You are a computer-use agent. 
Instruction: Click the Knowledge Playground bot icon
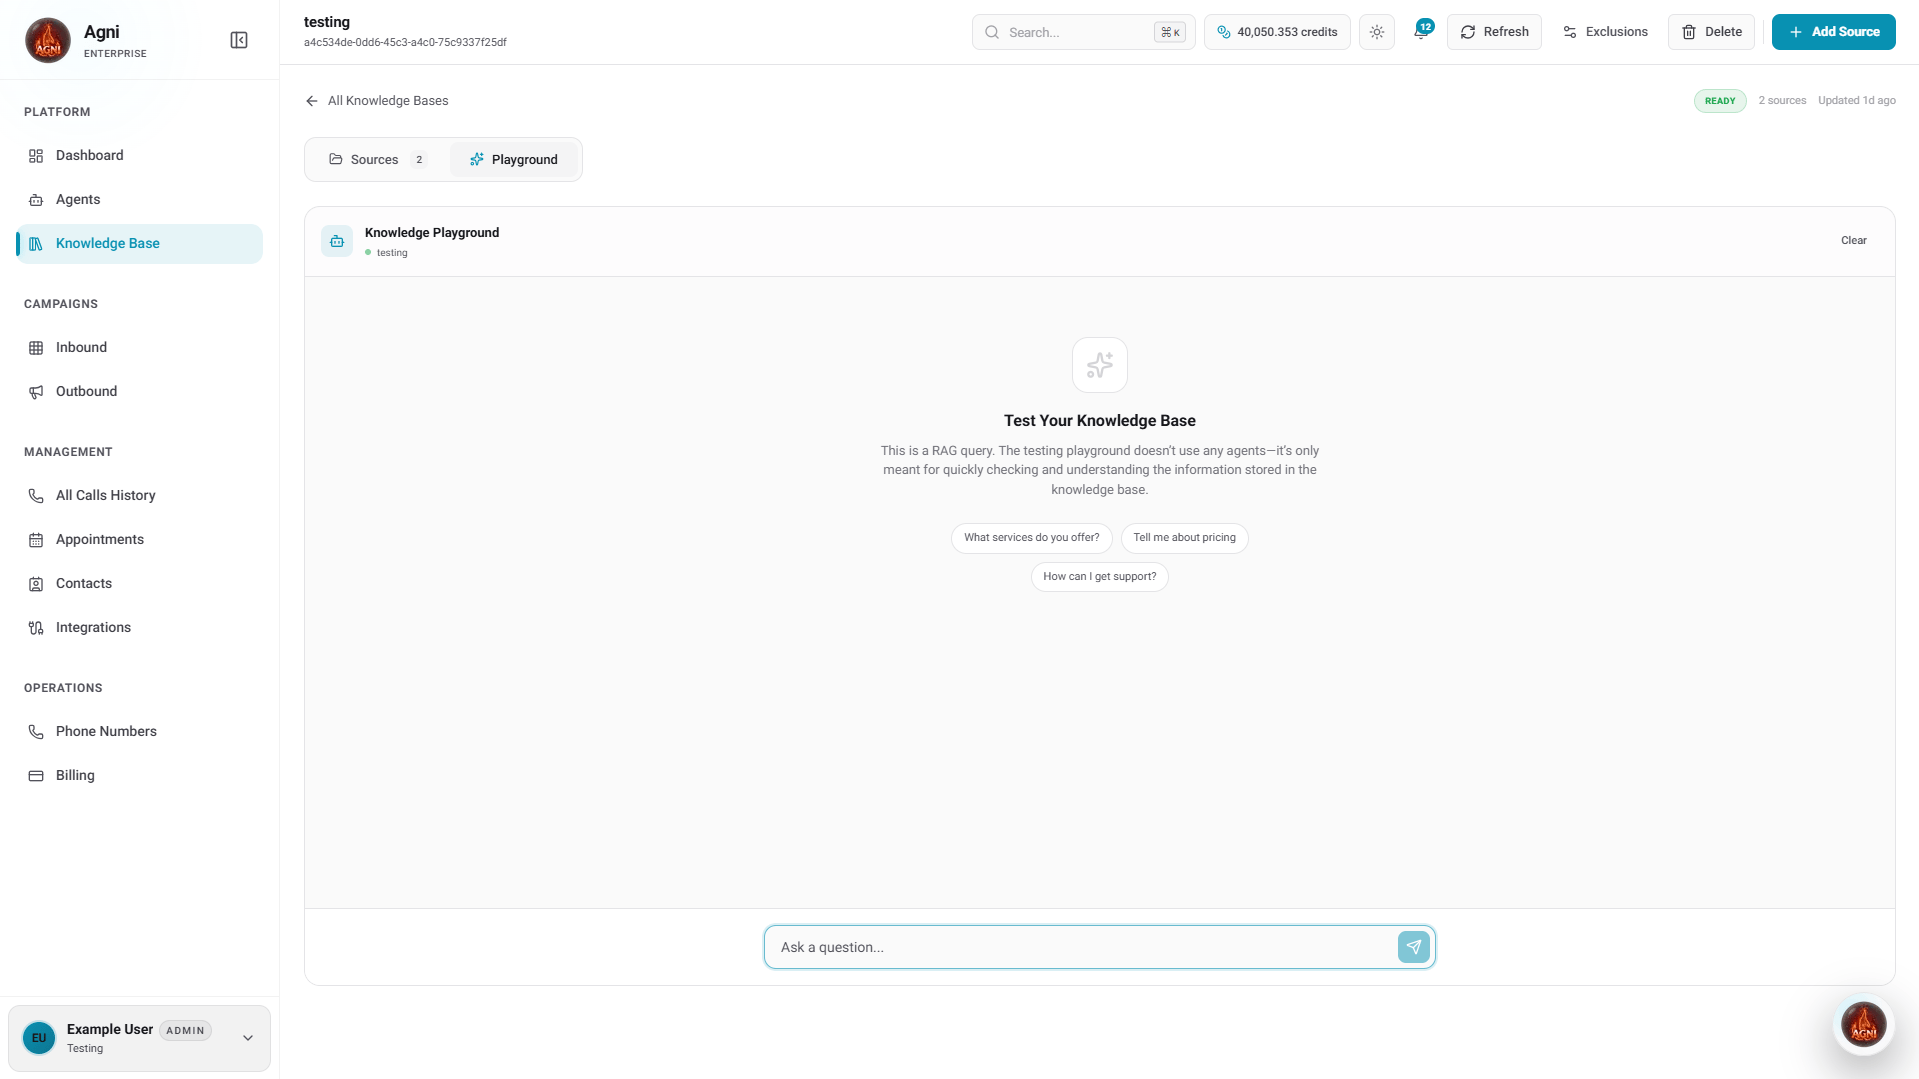pos(337,241)
